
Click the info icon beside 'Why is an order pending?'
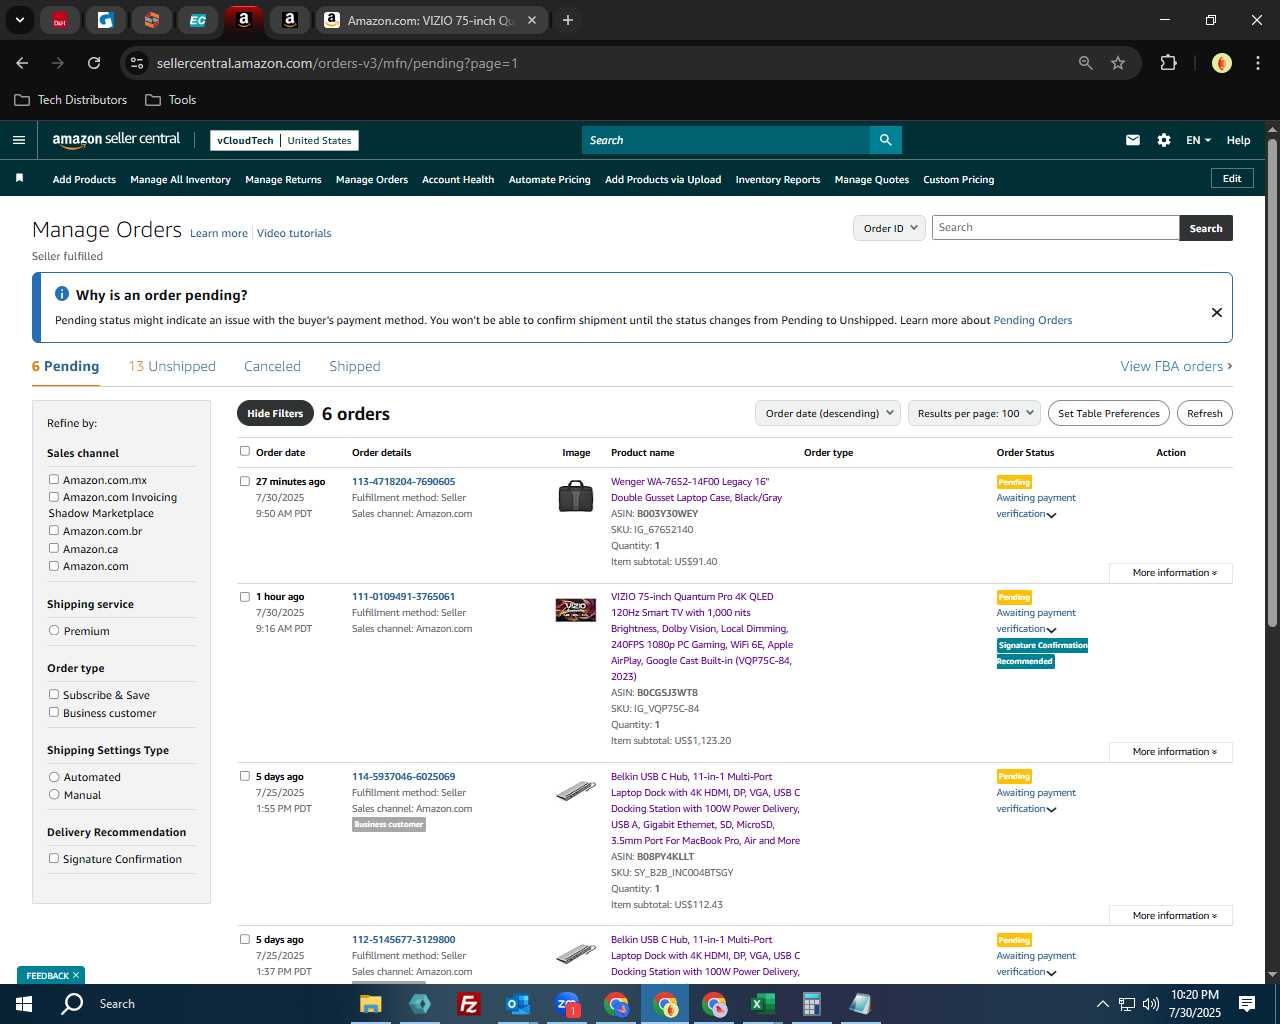point(62,294)
